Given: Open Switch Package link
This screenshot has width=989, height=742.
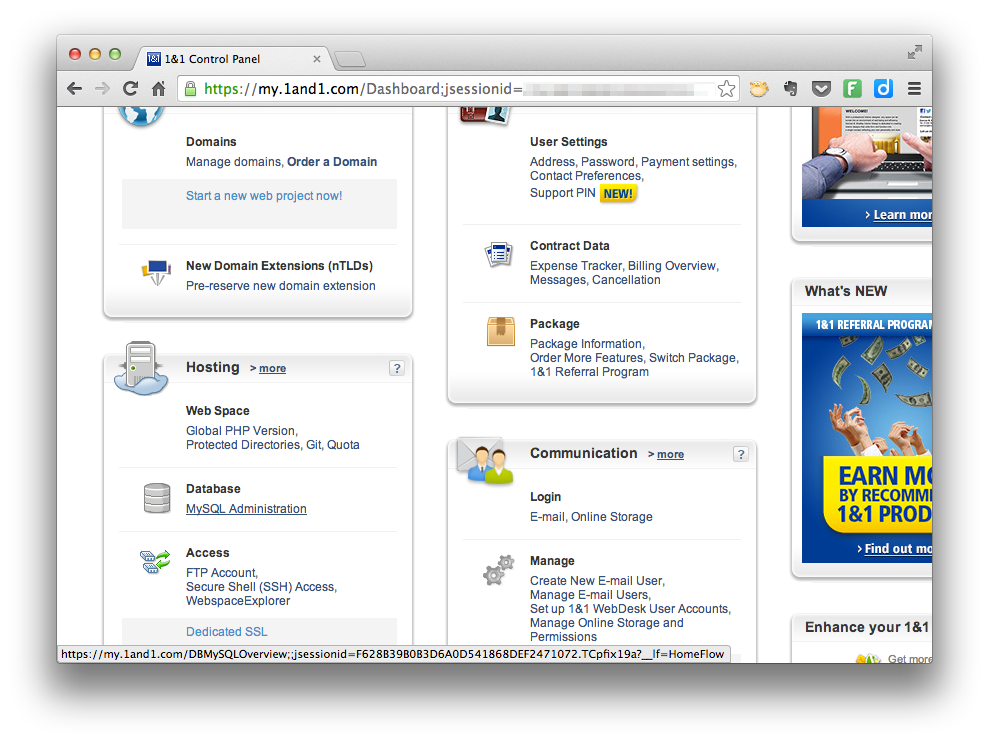Looking at the screenshot, I should [x=693, y=358].
